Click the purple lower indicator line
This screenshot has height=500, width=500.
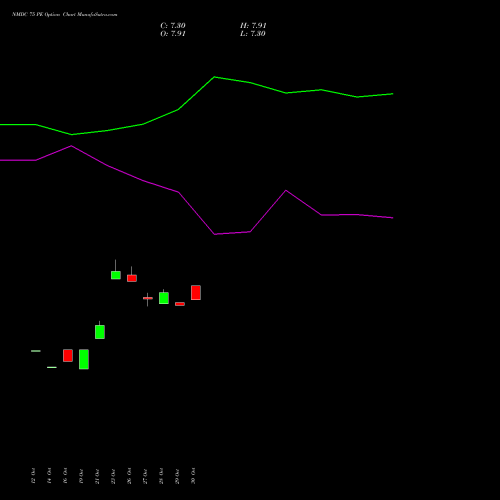[x=214, y=234]
